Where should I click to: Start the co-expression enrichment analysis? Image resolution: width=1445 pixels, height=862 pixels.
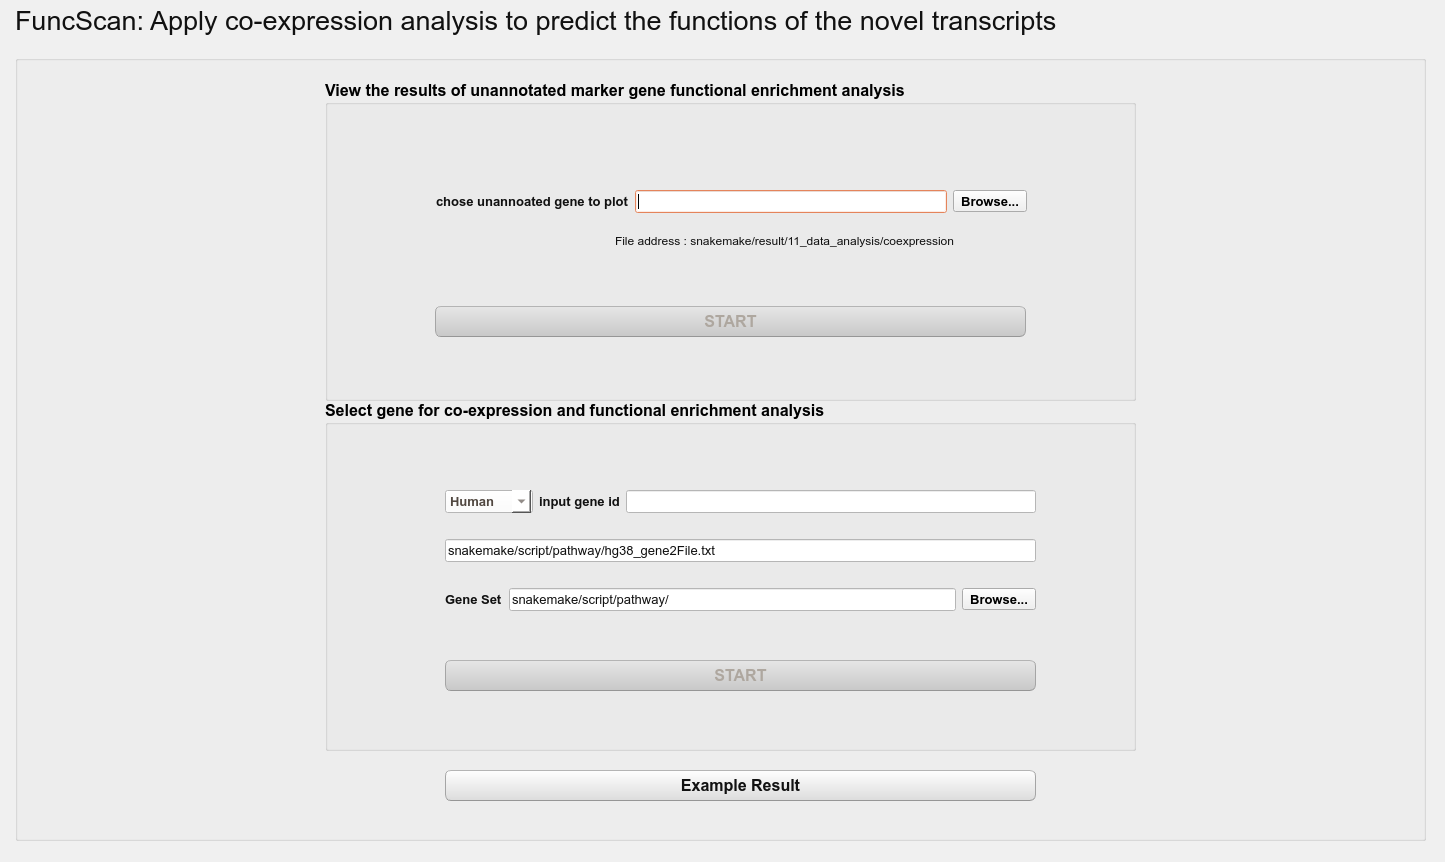[740, 676]
